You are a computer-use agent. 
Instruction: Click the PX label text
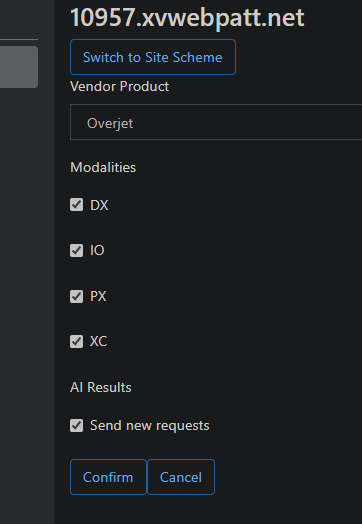pos(98,296)
